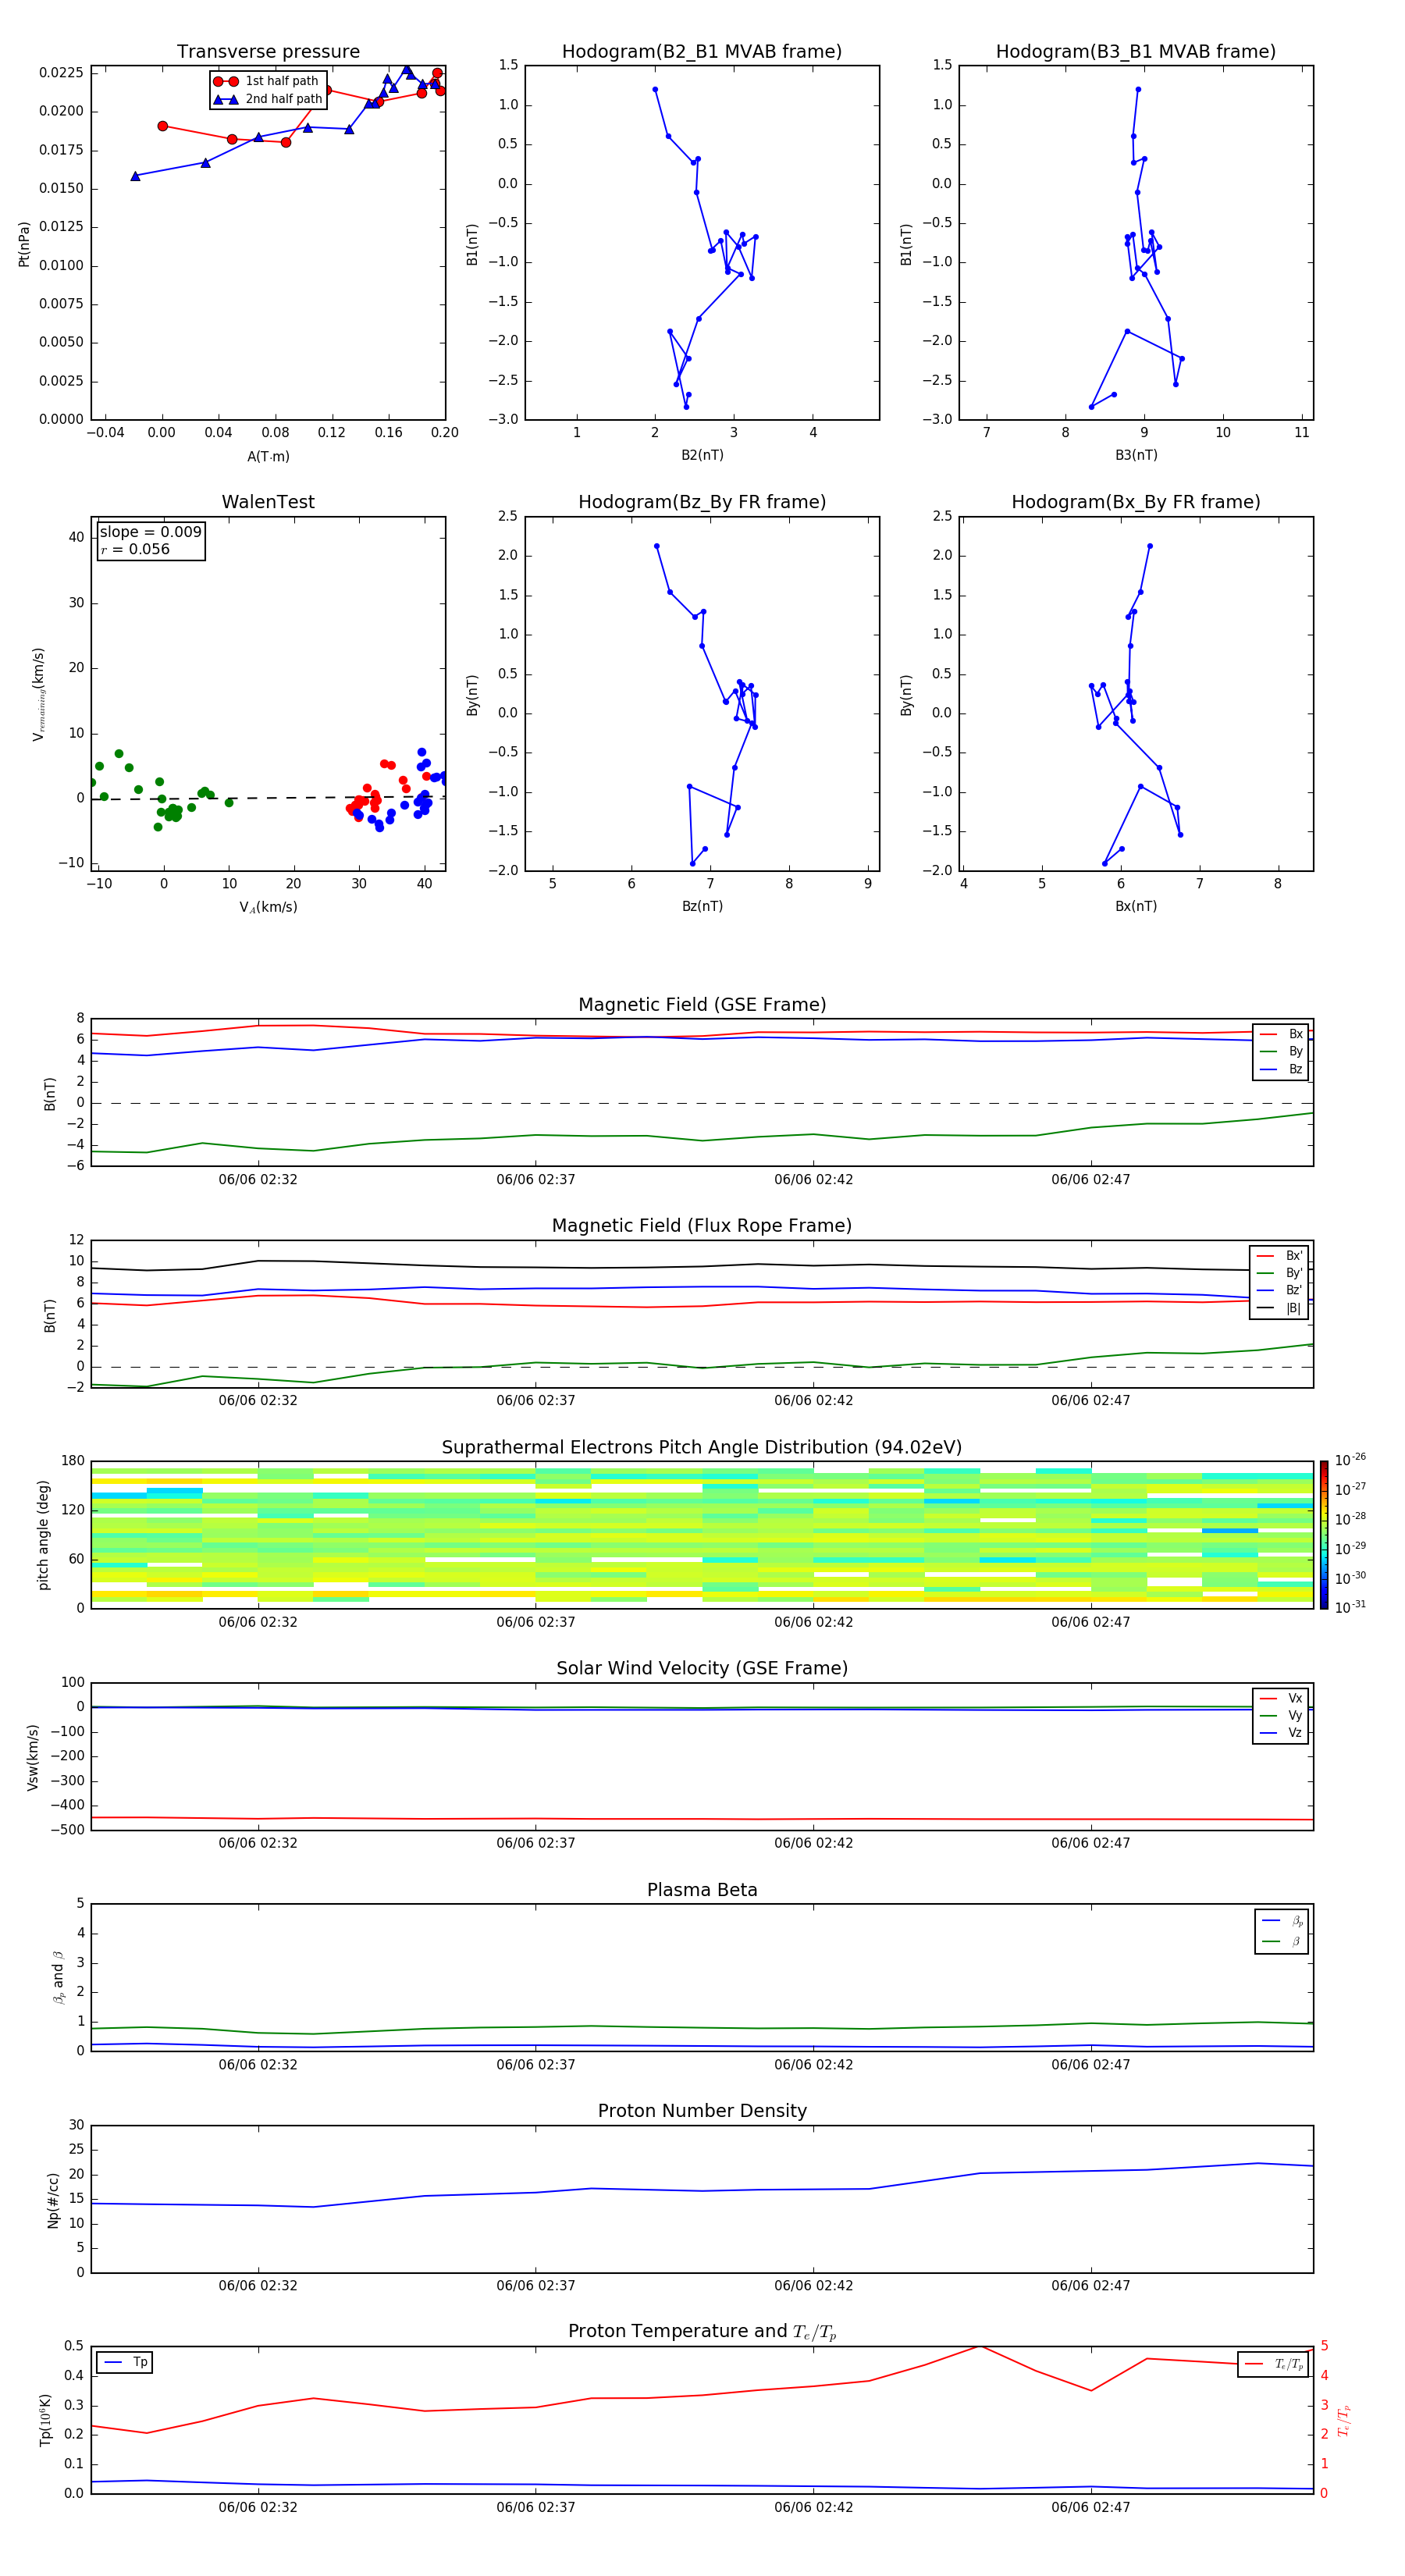Click the "r = 0.056" annotation

(135, 549)
